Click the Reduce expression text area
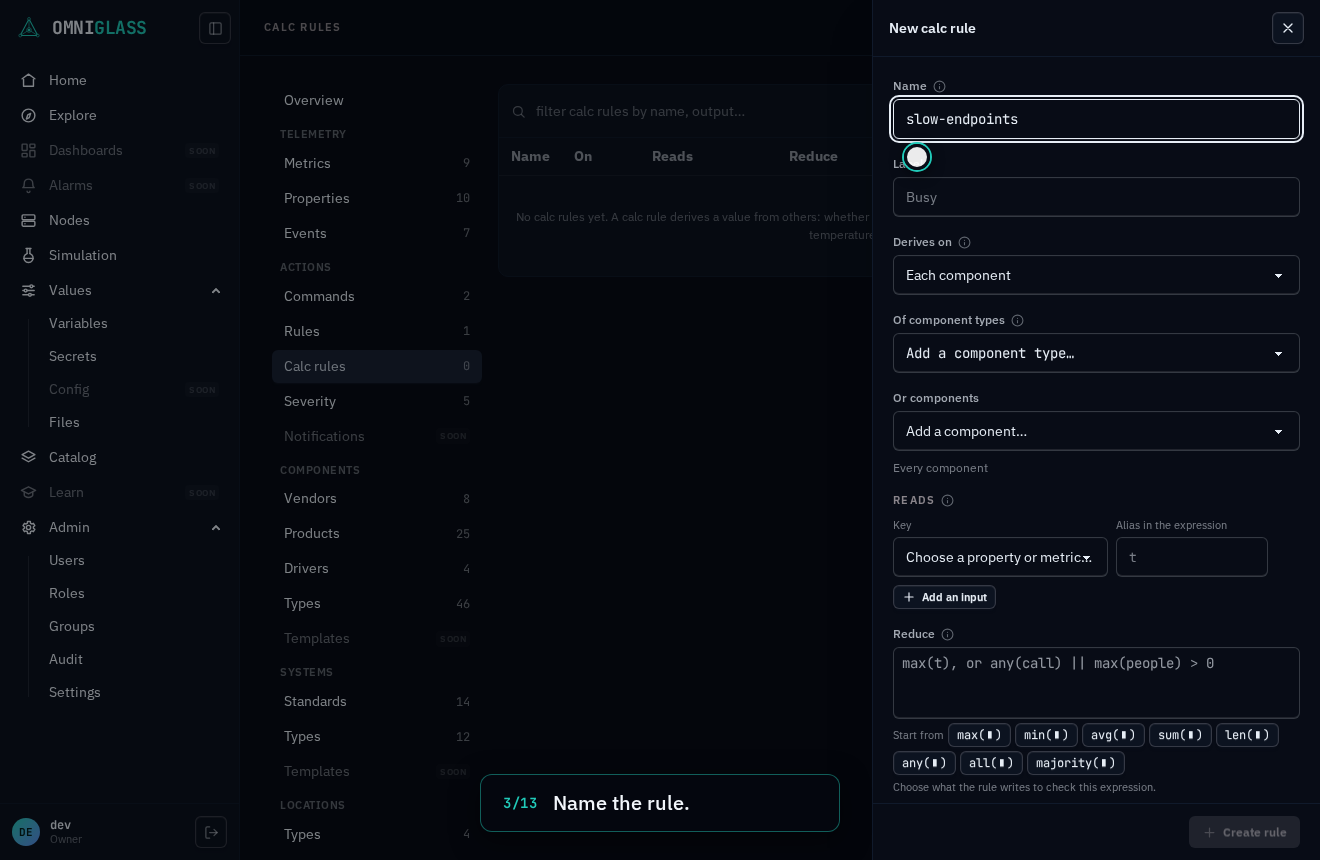Screen dimensions: 1320x860 point(1096,682)
